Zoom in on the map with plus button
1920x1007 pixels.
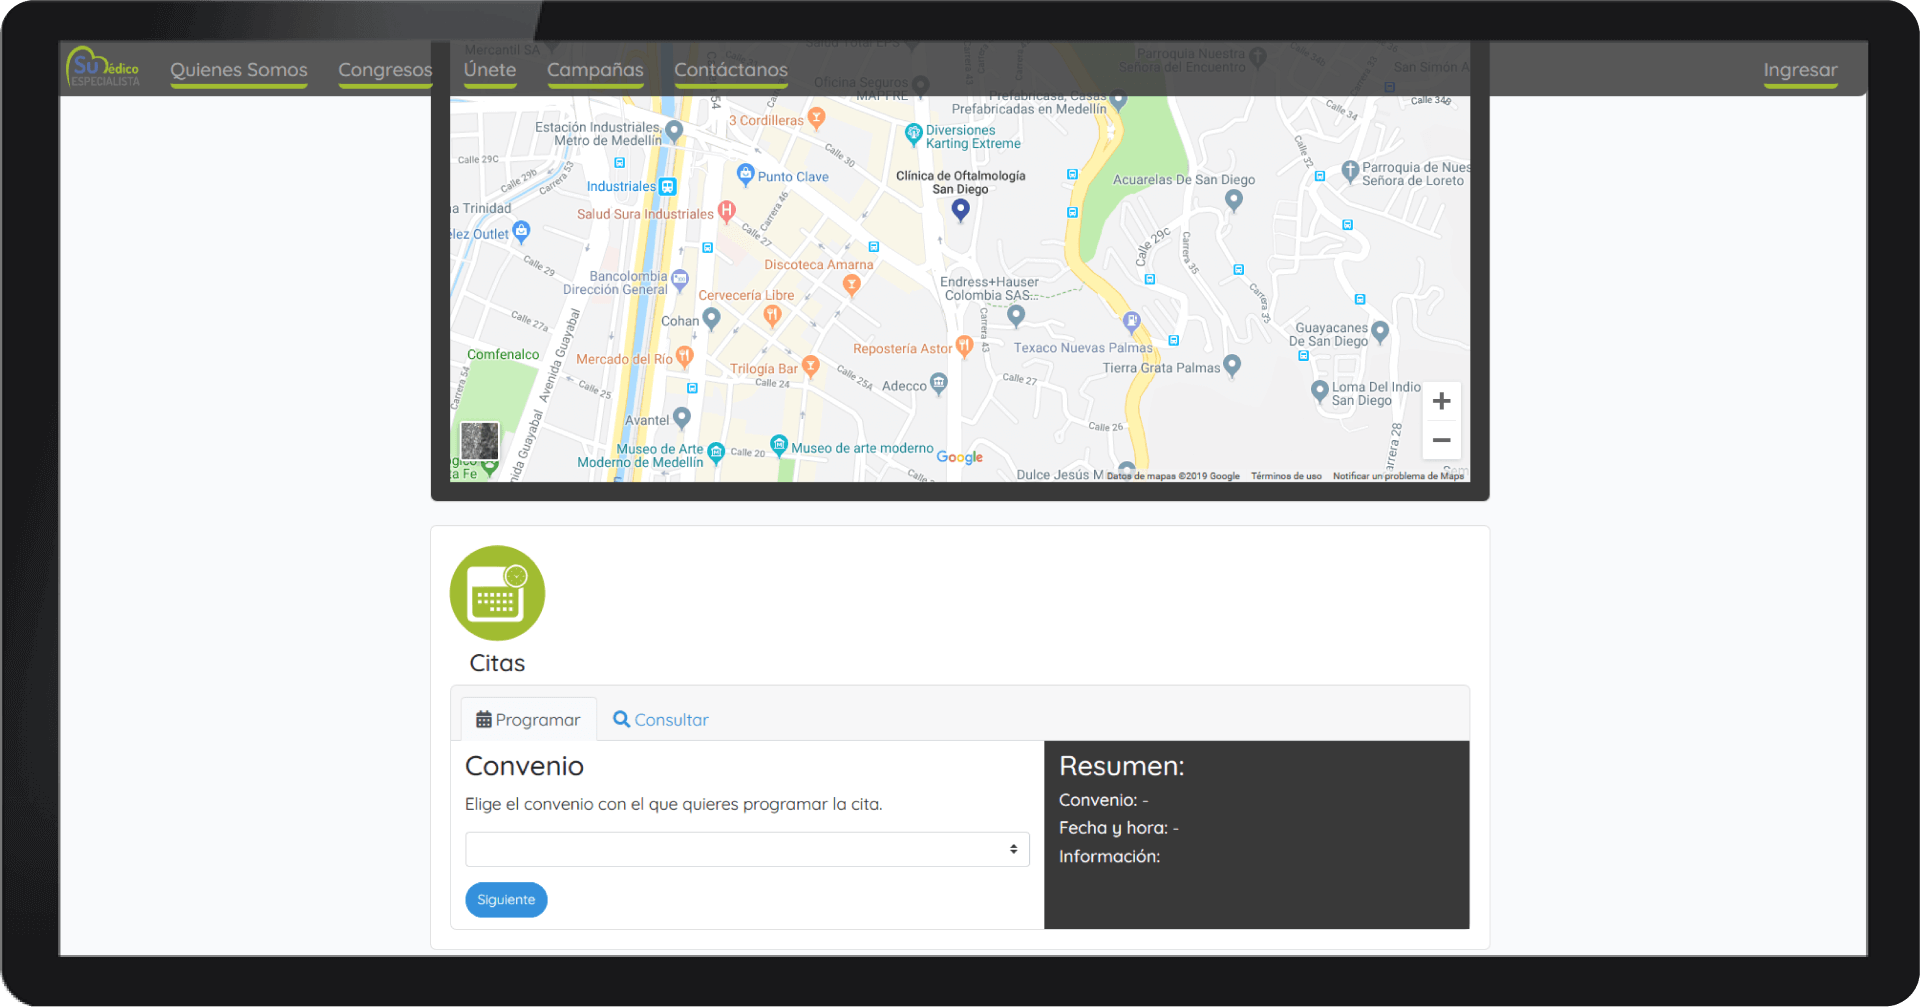point(1441,401)
